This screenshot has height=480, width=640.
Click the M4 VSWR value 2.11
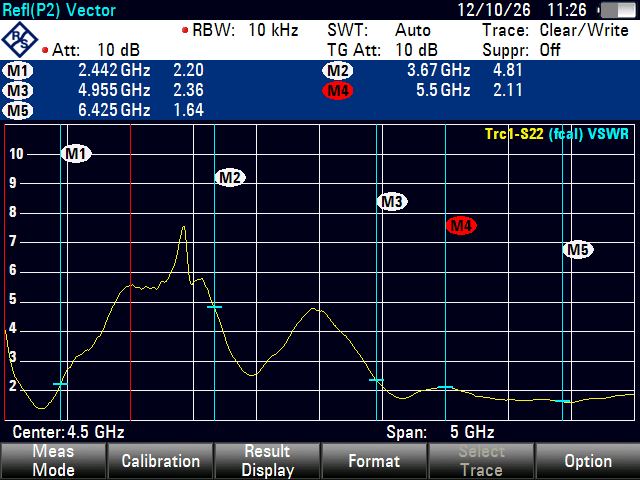point(508,90)
